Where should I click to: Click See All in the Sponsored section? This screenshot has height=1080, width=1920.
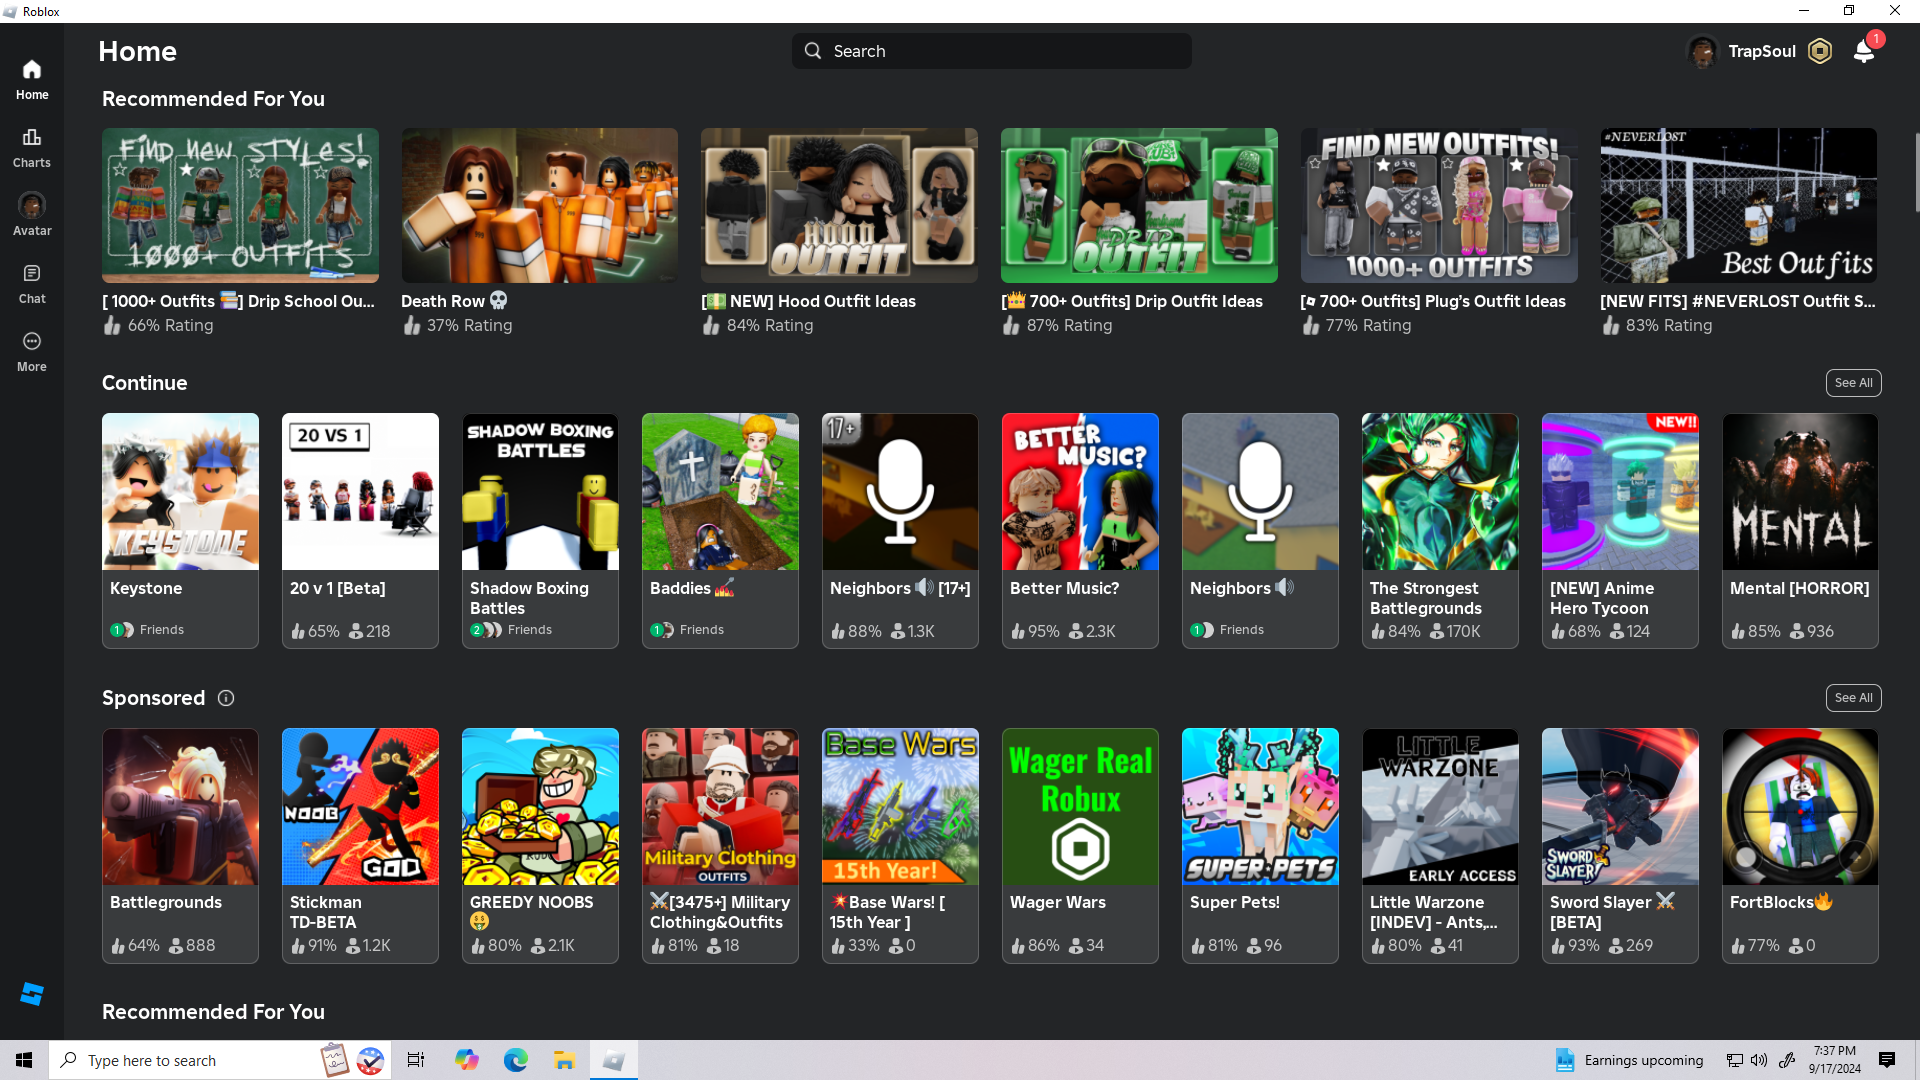[1853, 698]
